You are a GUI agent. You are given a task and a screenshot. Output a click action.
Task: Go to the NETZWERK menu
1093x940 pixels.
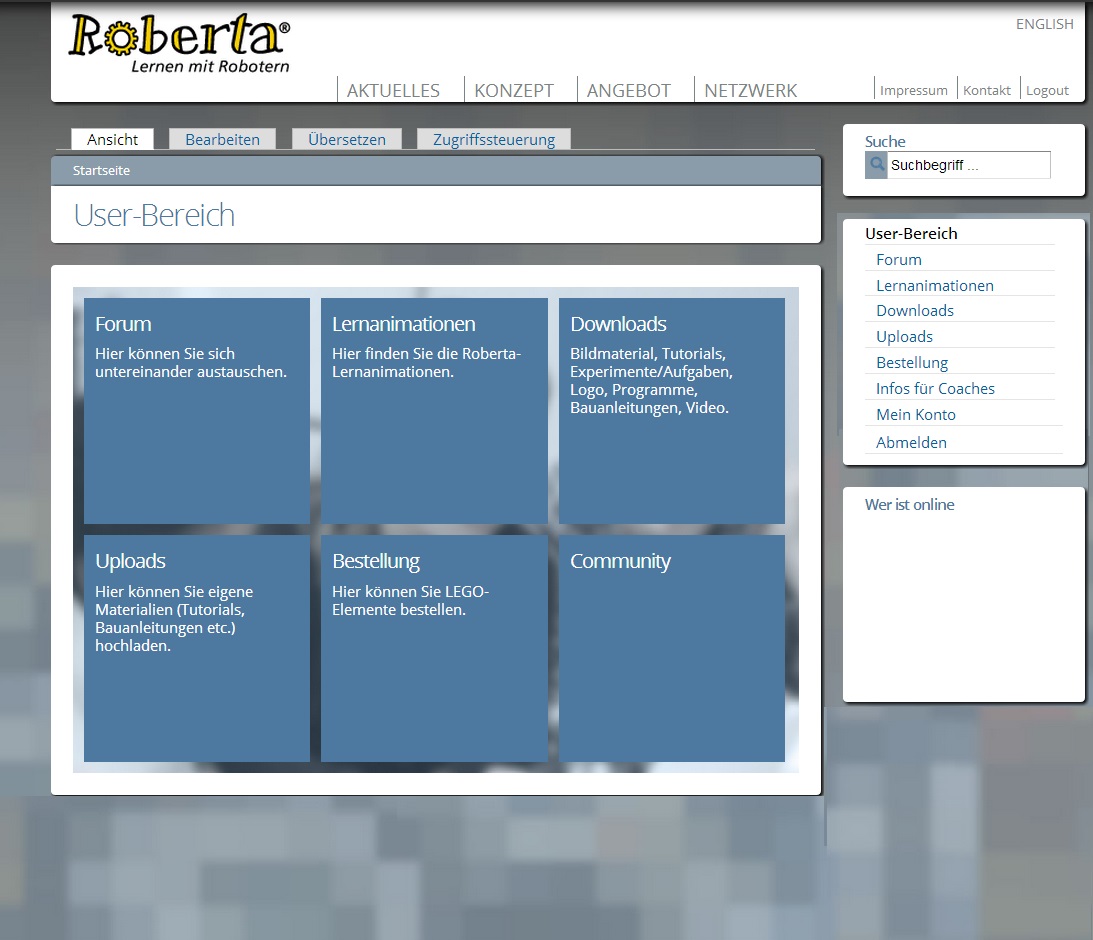[750, 91]
